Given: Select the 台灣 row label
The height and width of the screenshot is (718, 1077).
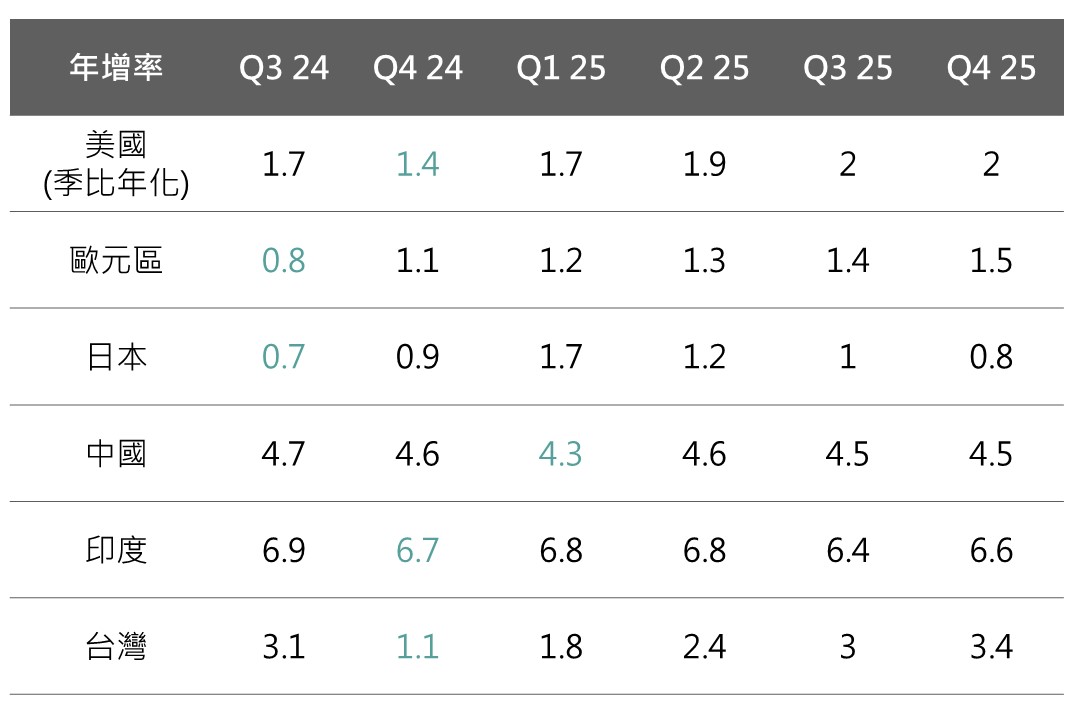Looking at the screenshot, I should click(116, 647).
